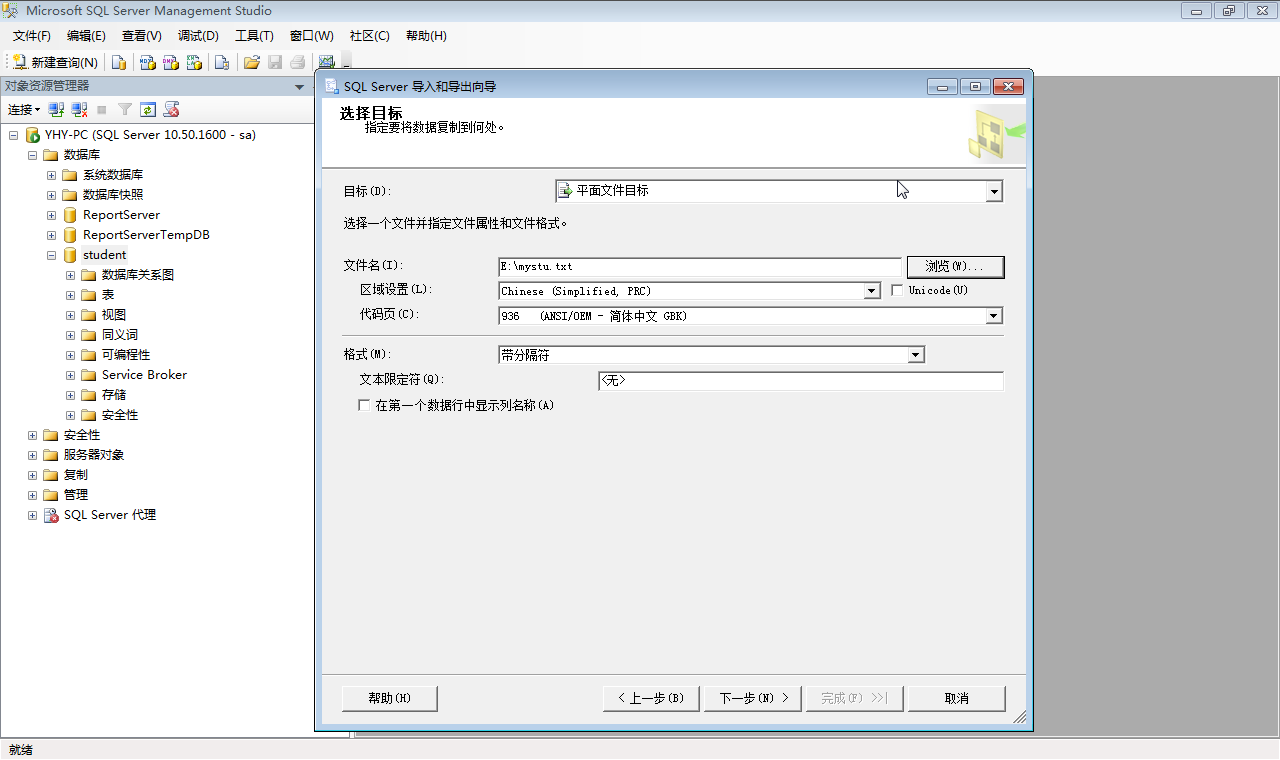This screenshot has height=760, width=1280.
Task: Click the script icon with red X
Action: pyautogui.click(x=171, y=110)
